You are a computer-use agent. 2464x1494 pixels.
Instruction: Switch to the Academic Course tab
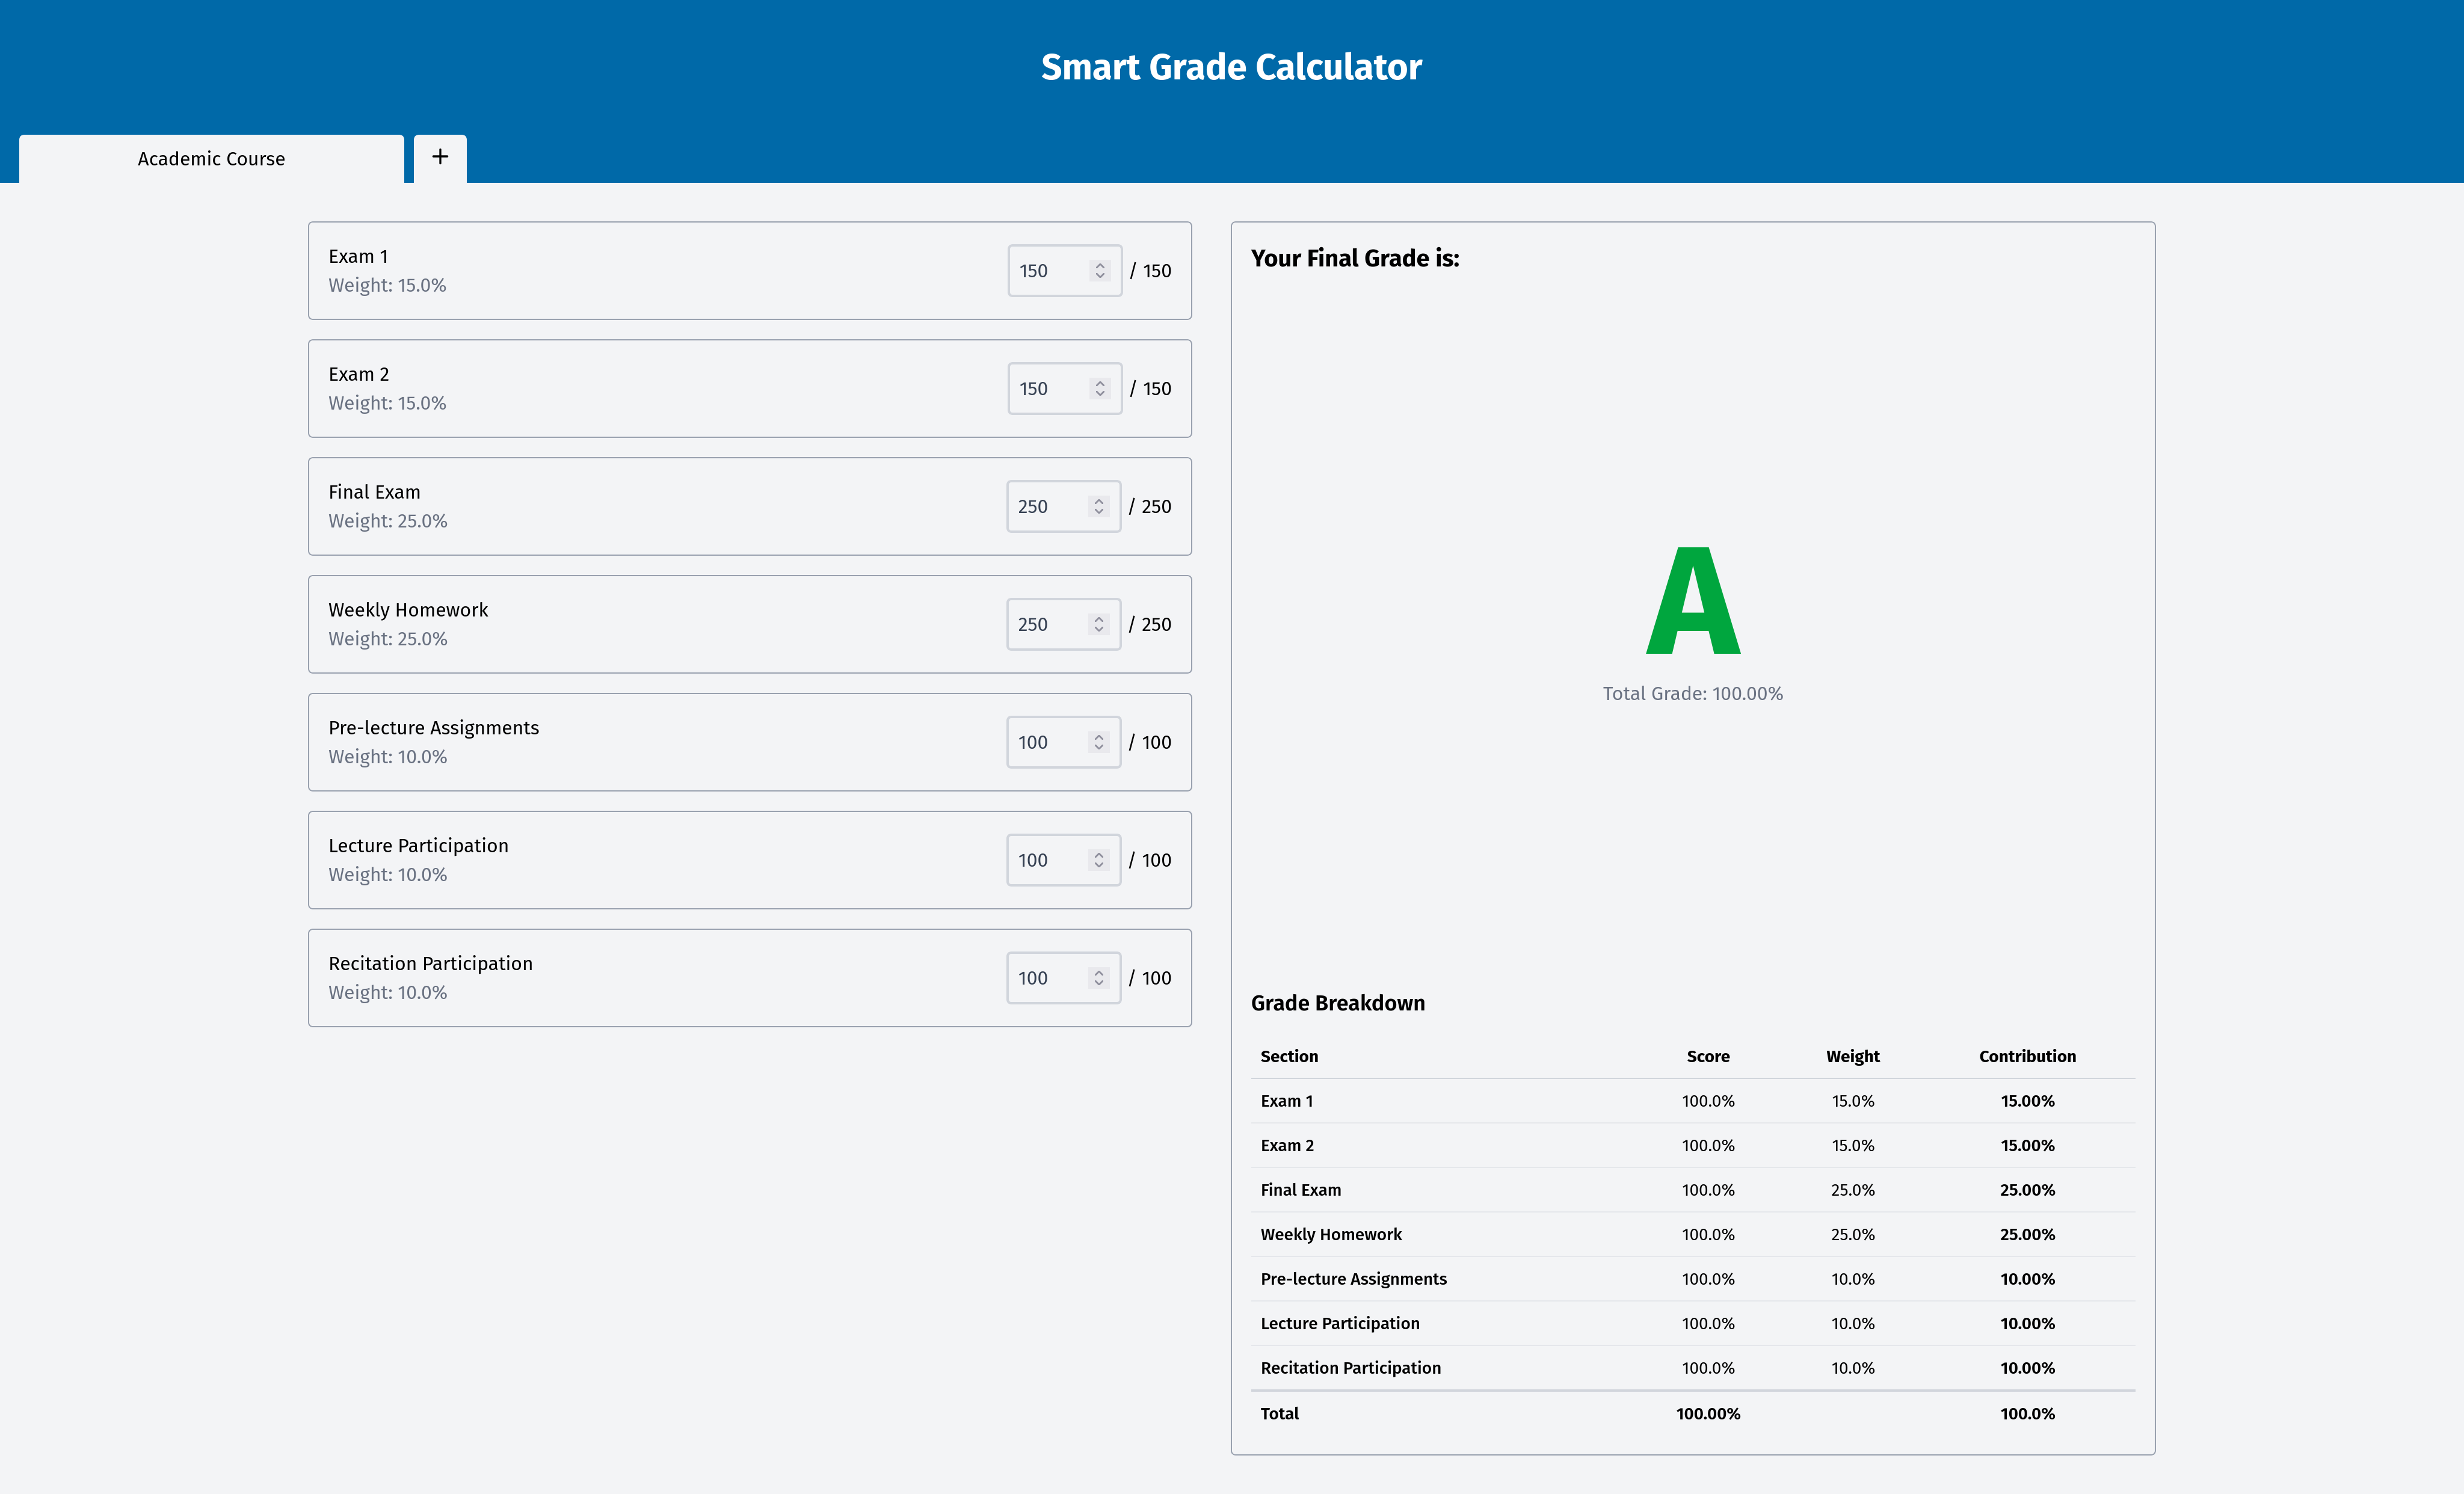point(211,159)
